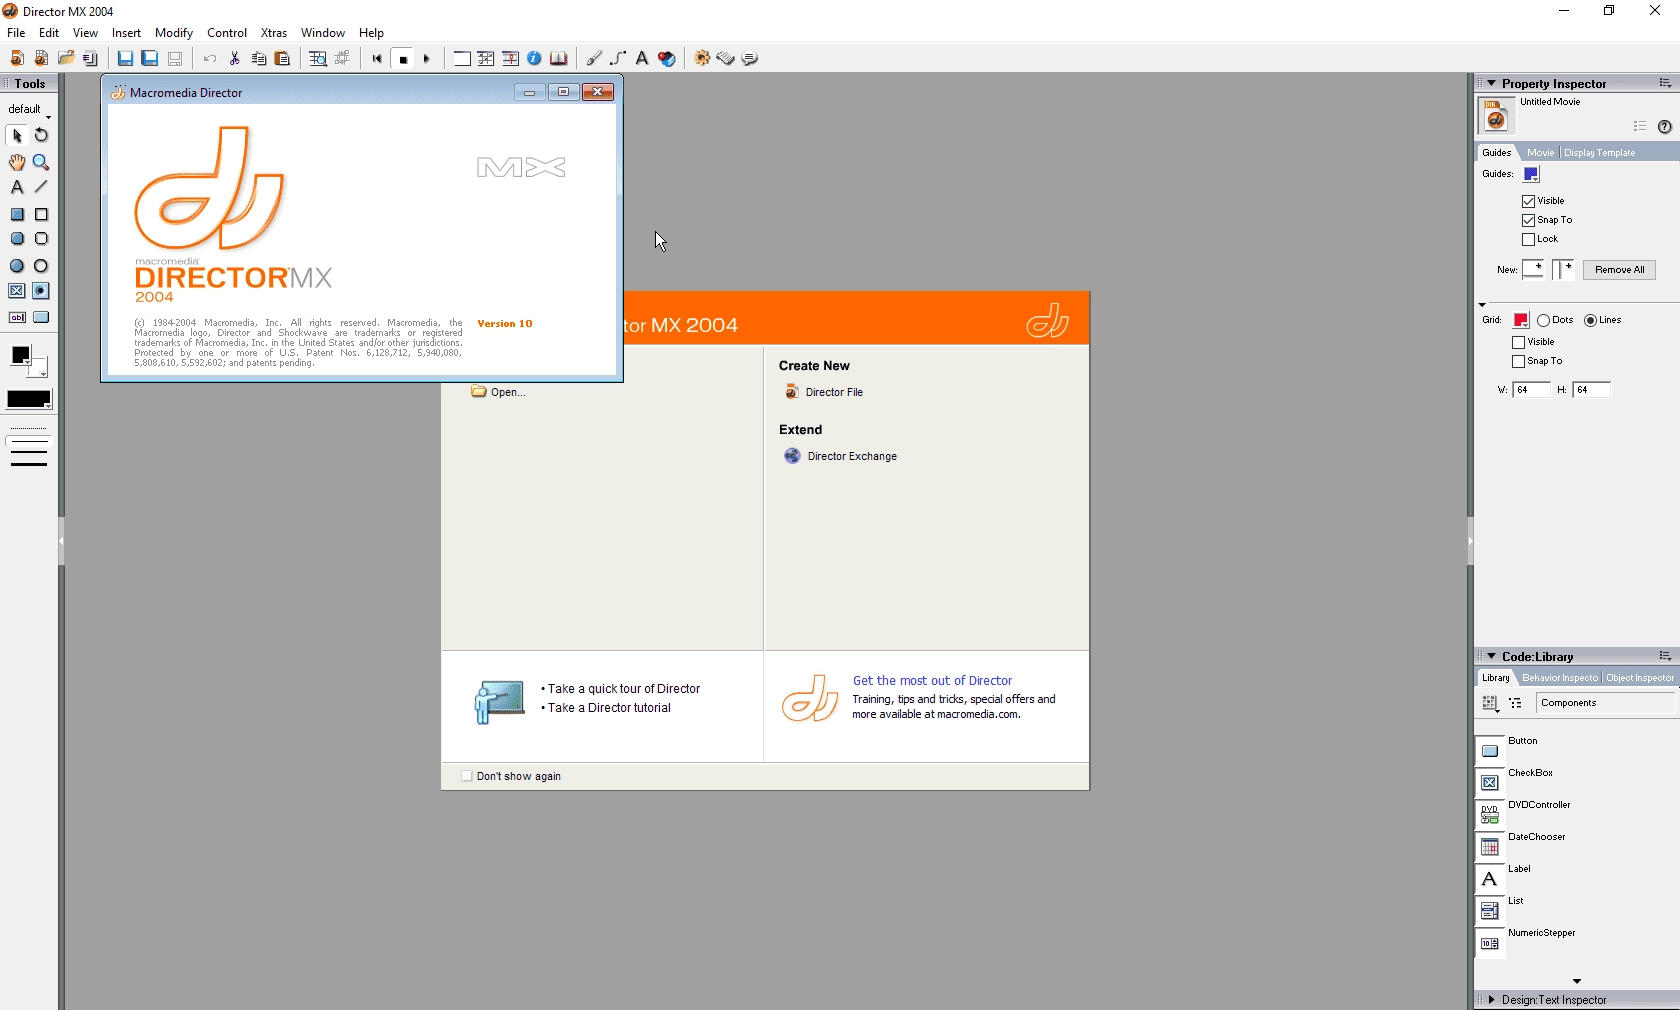The height and width of the screenshot is (1010, 1680).
Task: Collapse the Property Inspector panel
Action: tap(1491, 83)
